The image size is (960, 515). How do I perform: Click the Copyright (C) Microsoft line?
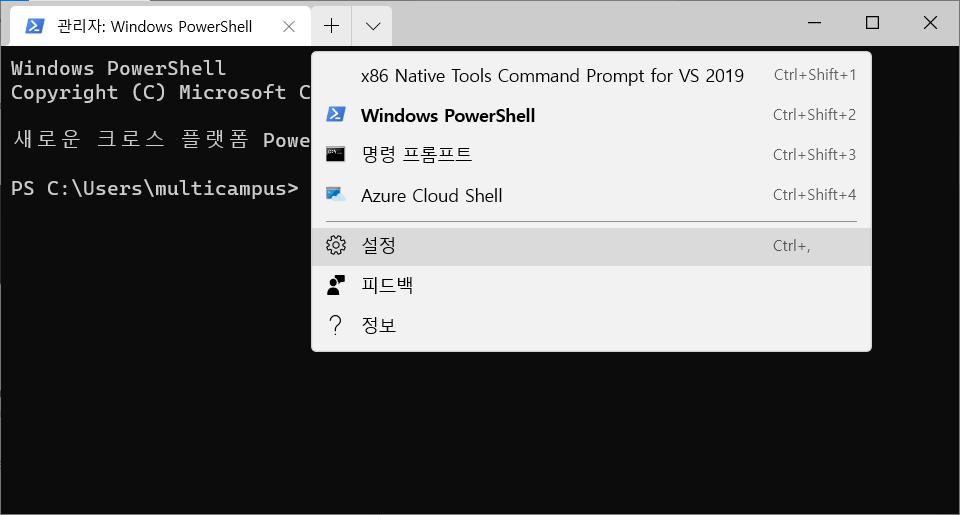(x=160, y=92)
